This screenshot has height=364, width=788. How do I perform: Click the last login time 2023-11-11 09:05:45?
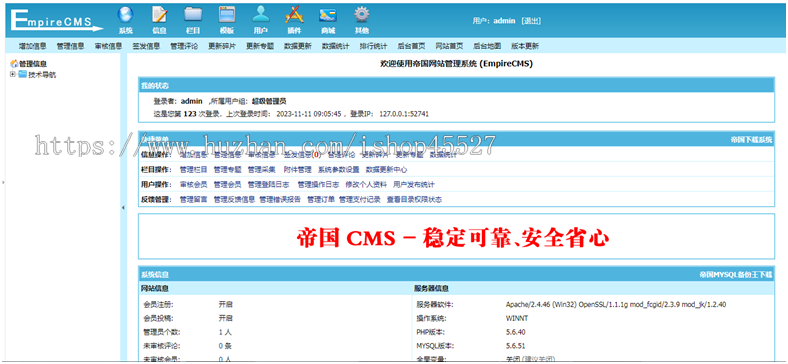[309, 114]
